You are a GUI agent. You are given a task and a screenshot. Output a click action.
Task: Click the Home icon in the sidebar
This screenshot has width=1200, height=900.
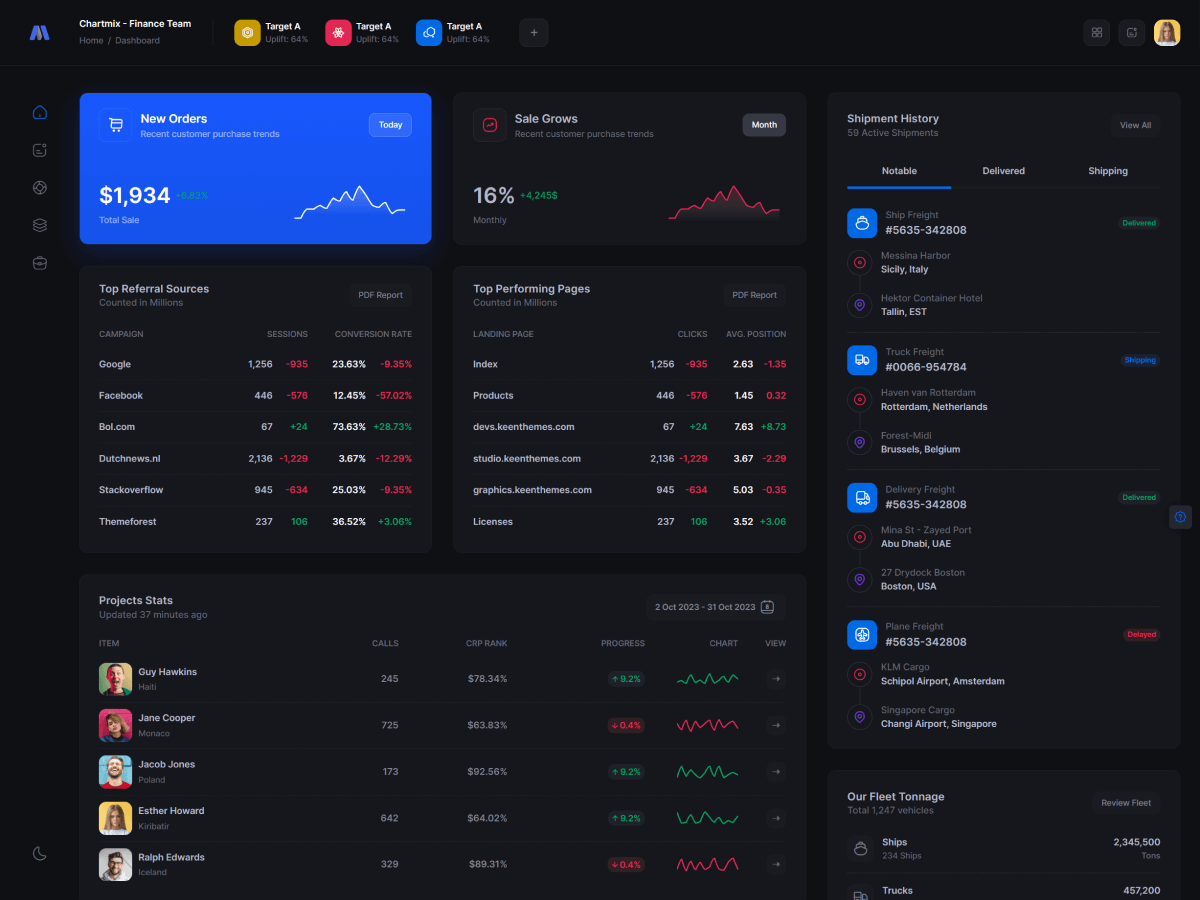pyautogui.click(x=40, y=112)
